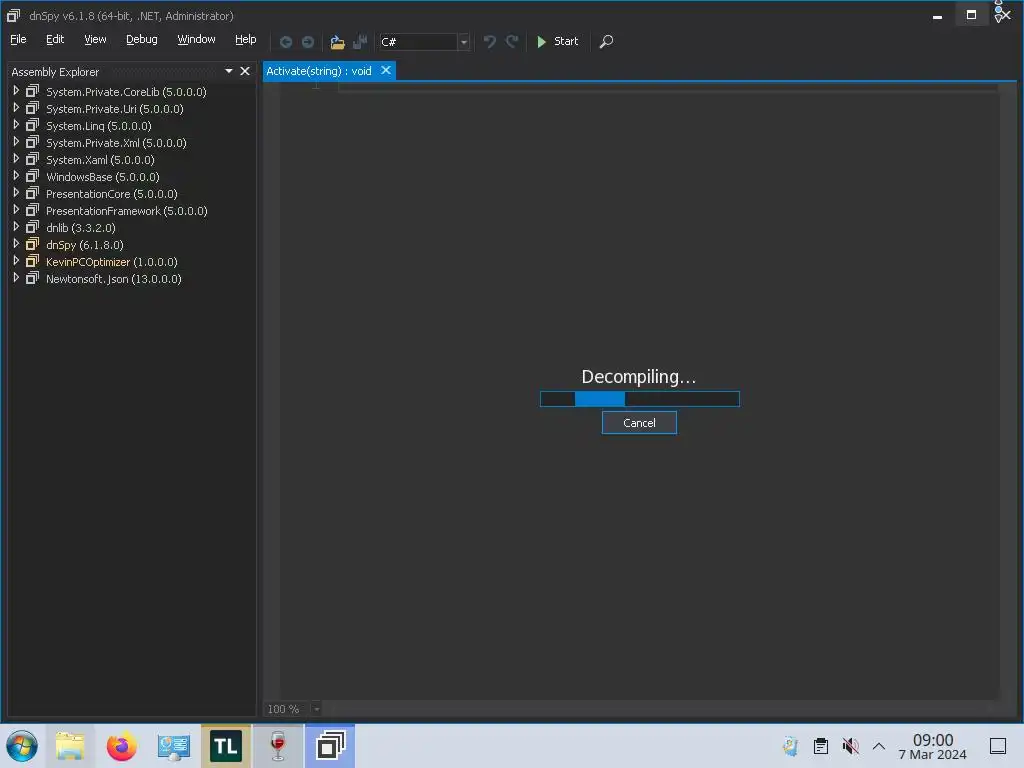Viewport: 1024px width, 768px height.
Task: Expand PresentationCore assembly node
Action: point(16,193)
